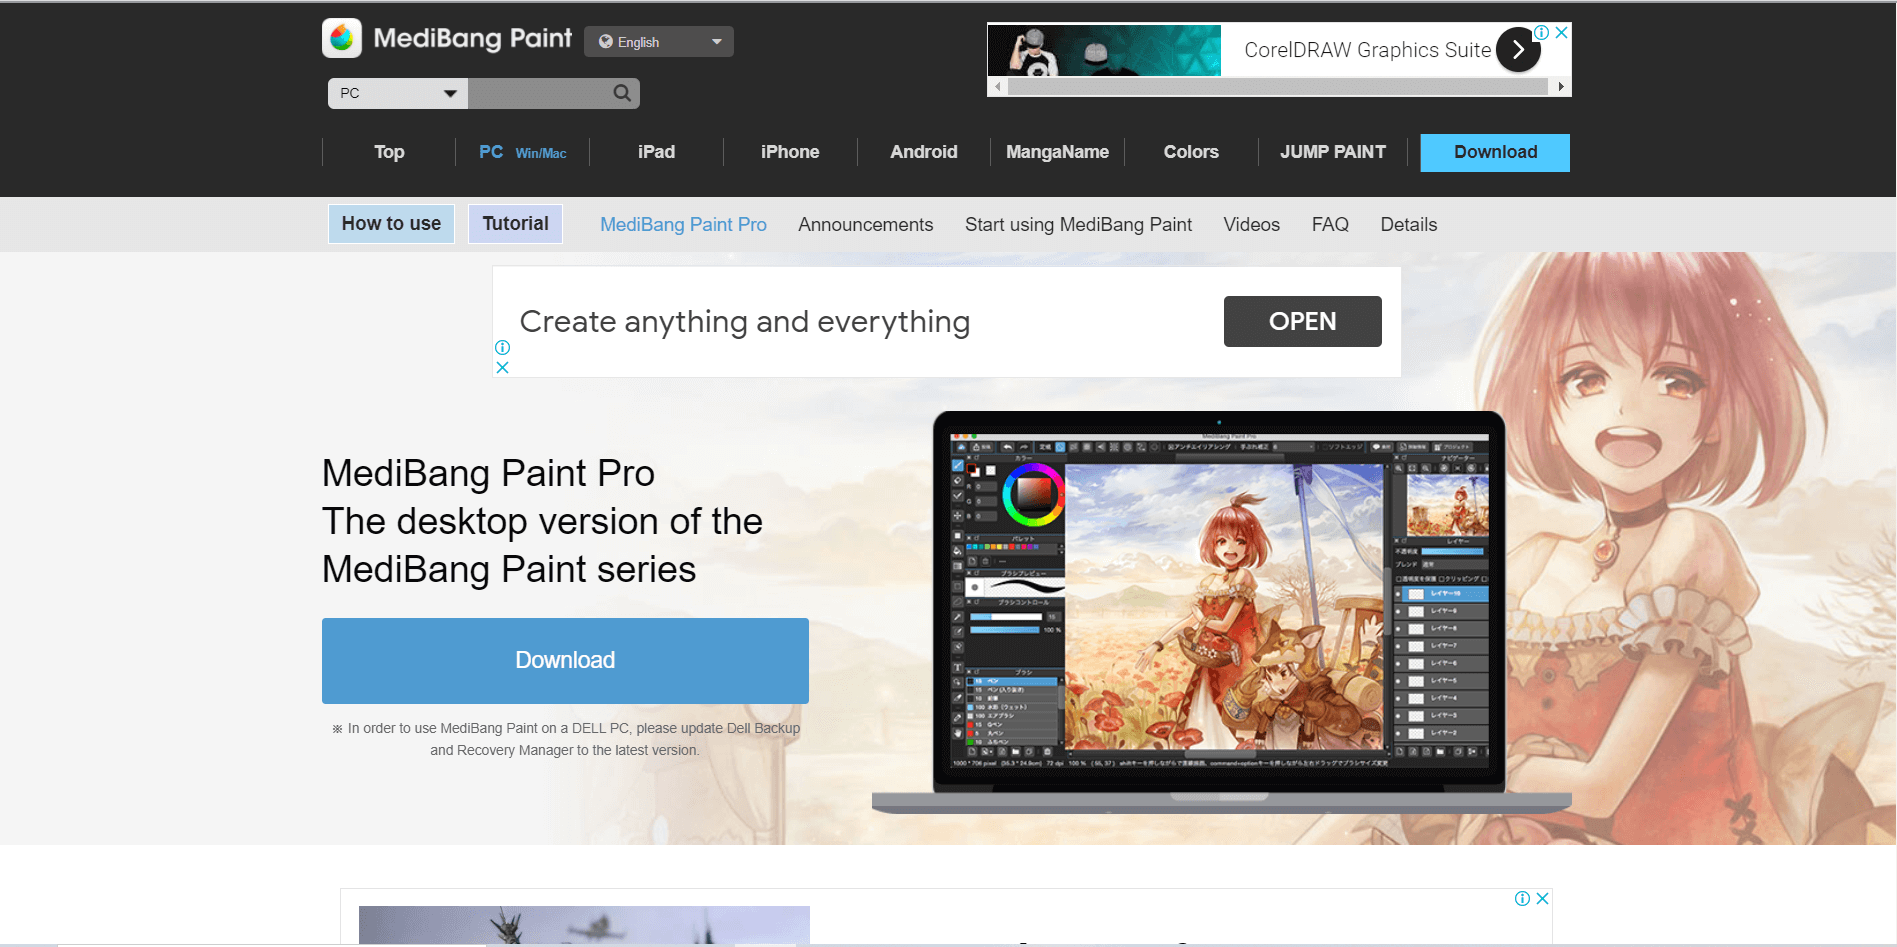
Task: Click the CorelDRAW ad right scroll arrow
Action: click(x=1561, y=87)
